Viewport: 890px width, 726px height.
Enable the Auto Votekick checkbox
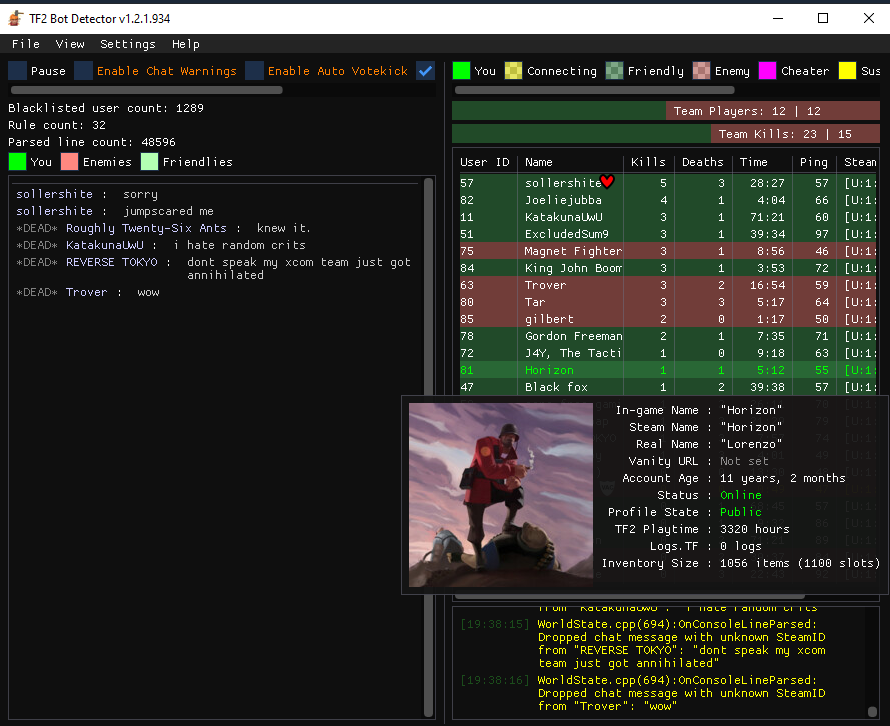(x=254, y=71)
